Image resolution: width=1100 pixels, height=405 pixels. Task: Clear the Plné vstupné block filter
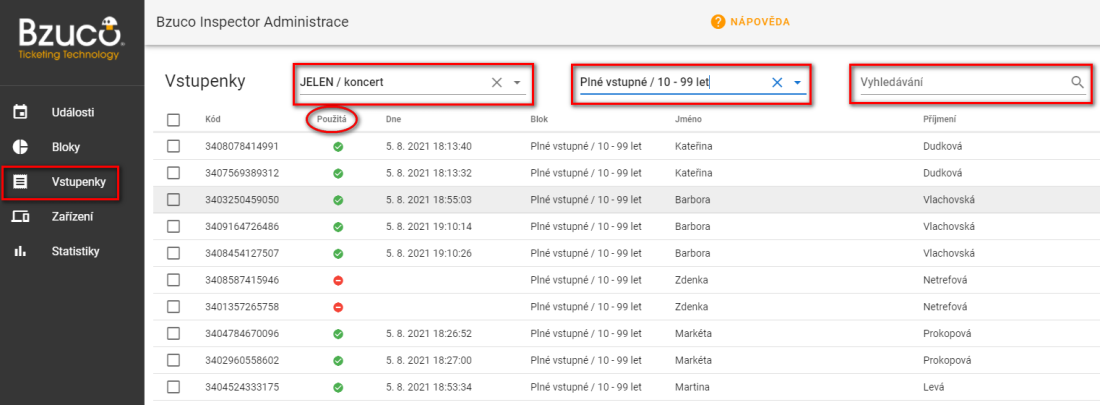click(x=777, y=82)
